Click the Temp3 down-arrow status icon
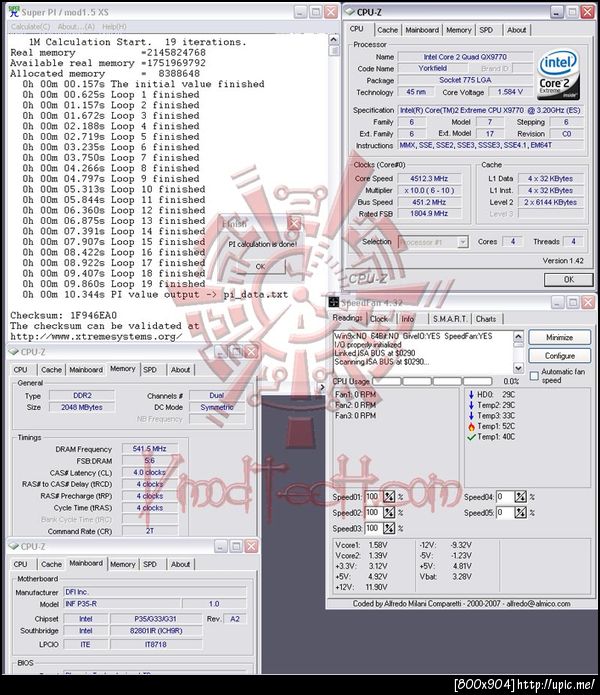The image size is (600, 695). point(471,416)
